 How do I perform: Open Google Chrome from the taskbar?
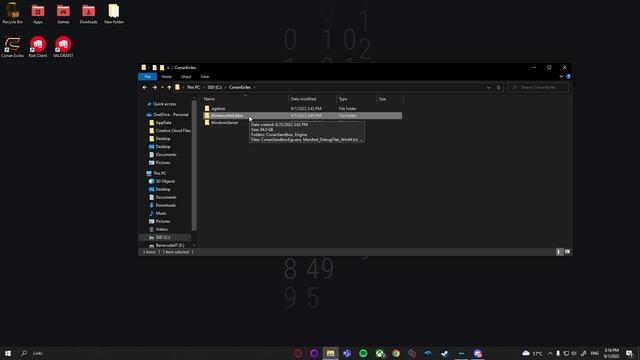click(x=396, y=353)
